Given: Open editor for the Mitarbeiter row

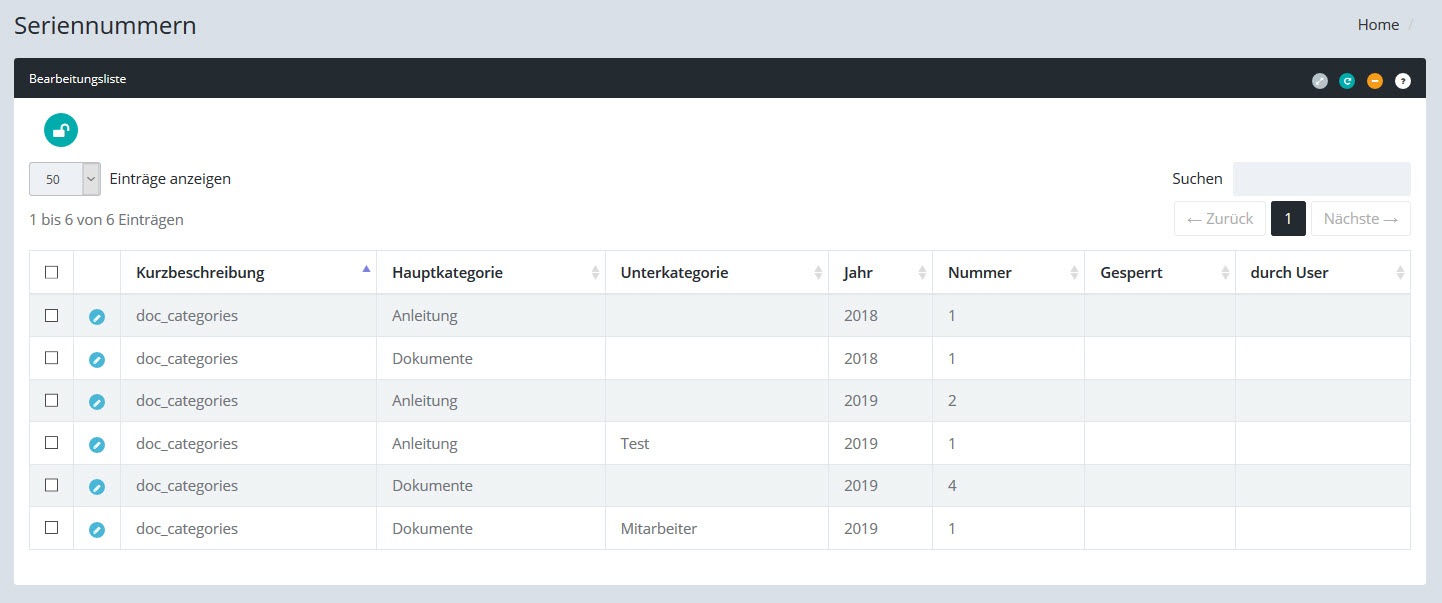Looking at the screenshot, I should pyautogui.click(x=97, y=530).
